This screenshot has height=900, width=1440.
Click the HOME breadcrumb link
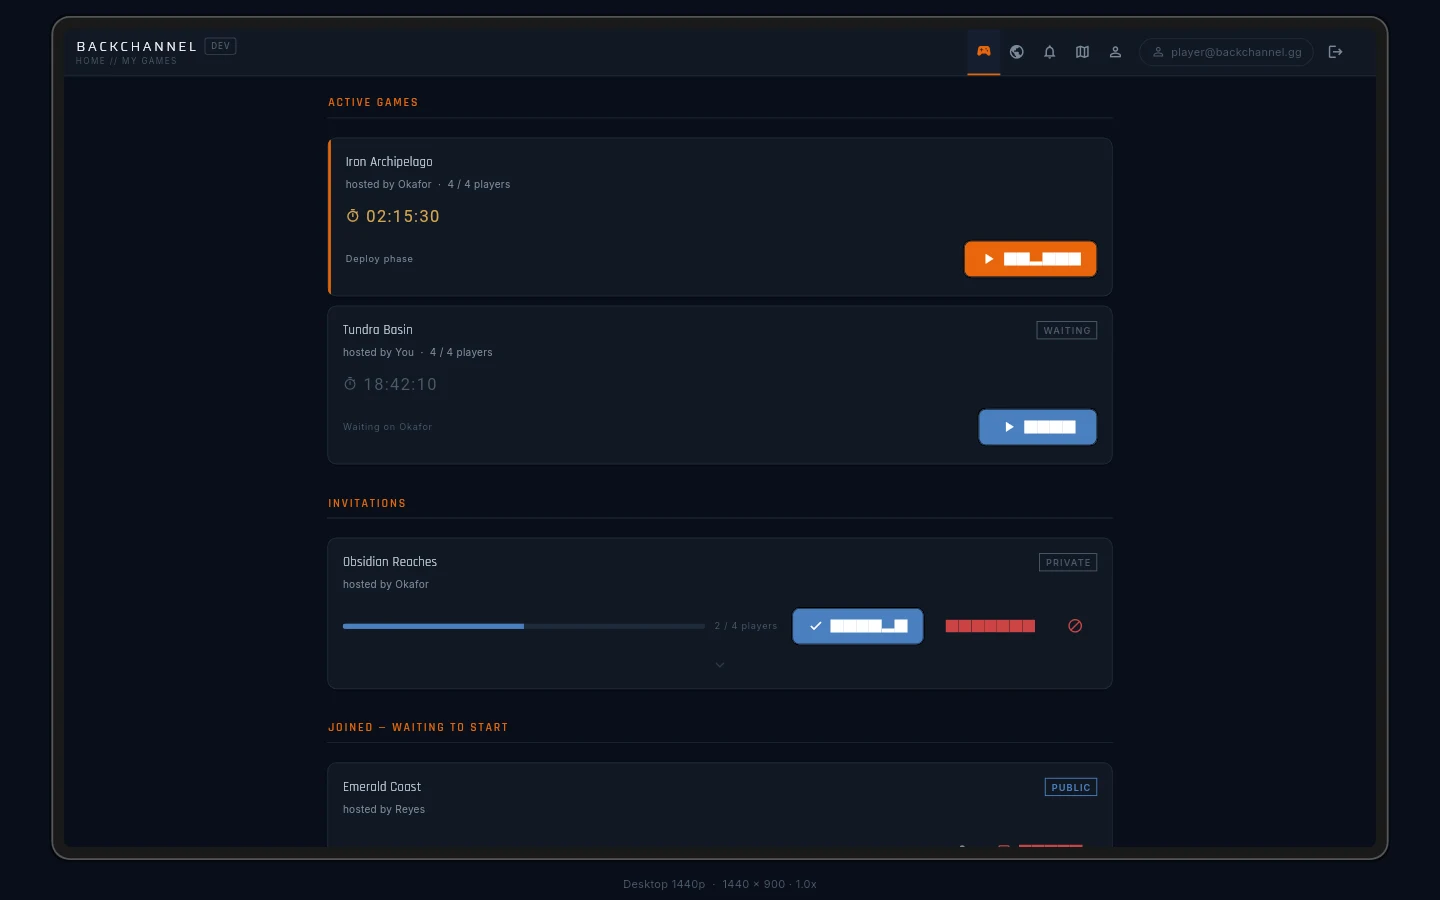(x=91, y=61)
